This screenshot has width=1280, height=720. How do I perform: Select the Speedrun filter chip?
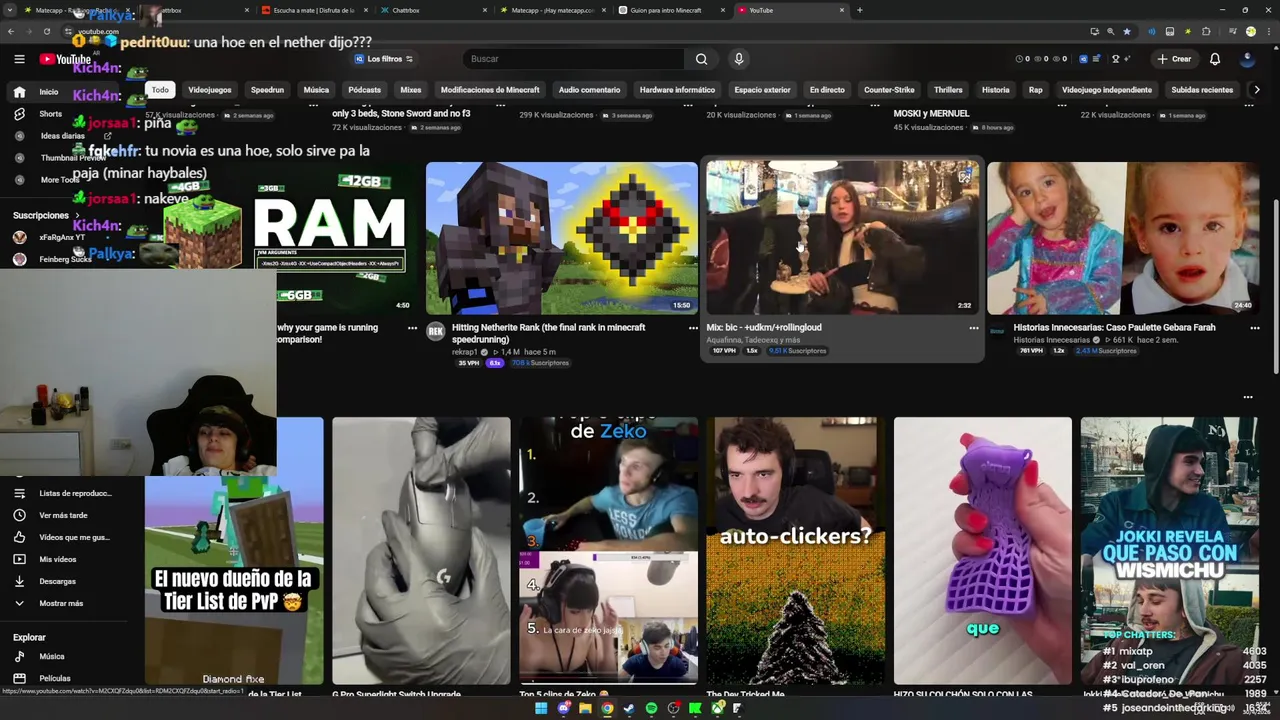[x=267, y=90]
